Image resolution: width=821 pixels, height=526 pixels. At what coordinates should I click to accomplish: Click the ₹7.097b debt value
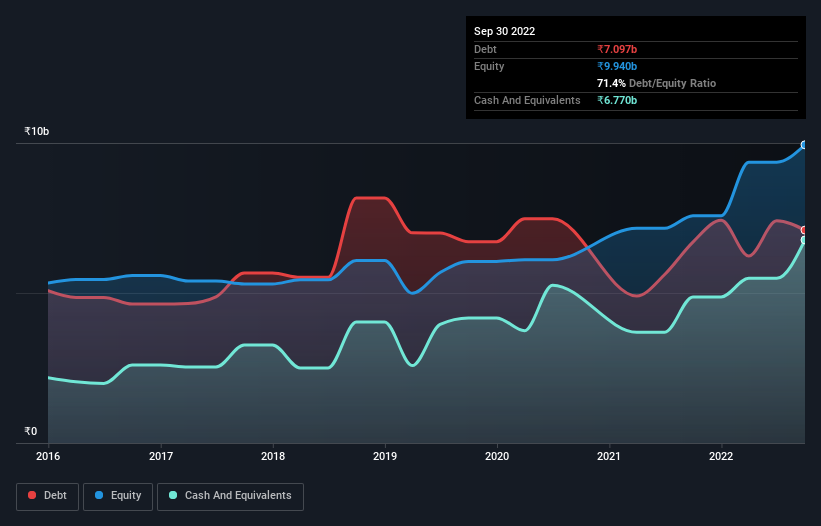(x=617, y=49)
